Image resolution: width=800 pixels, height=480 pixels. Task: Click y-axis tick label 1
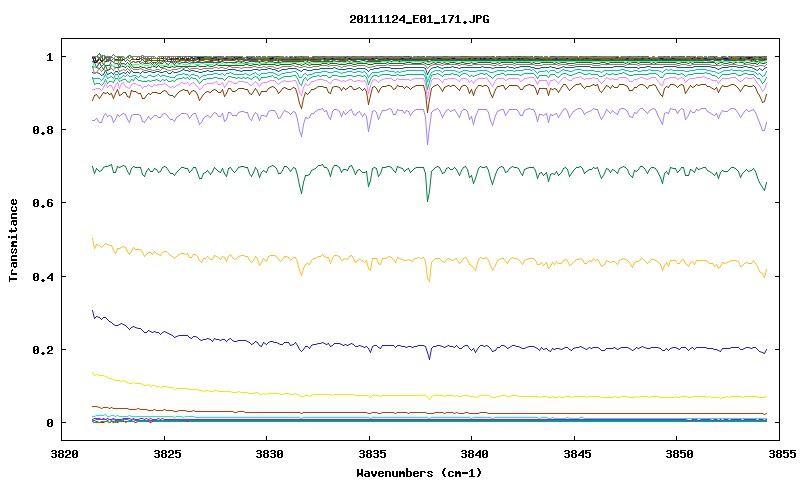49,57
